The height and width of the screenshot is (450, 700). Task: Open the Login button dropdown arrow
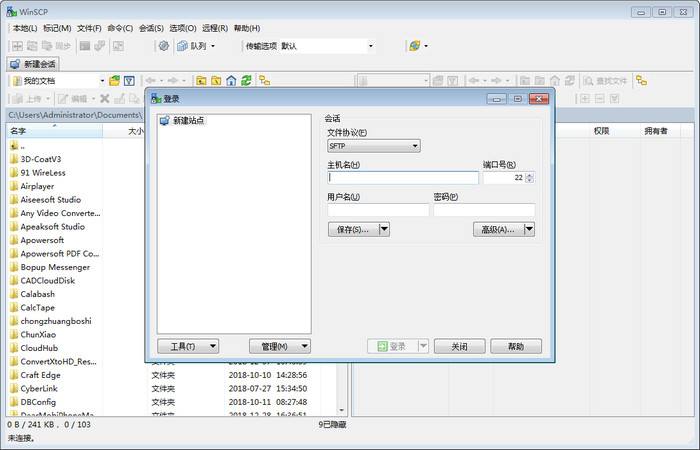point(423,346)
